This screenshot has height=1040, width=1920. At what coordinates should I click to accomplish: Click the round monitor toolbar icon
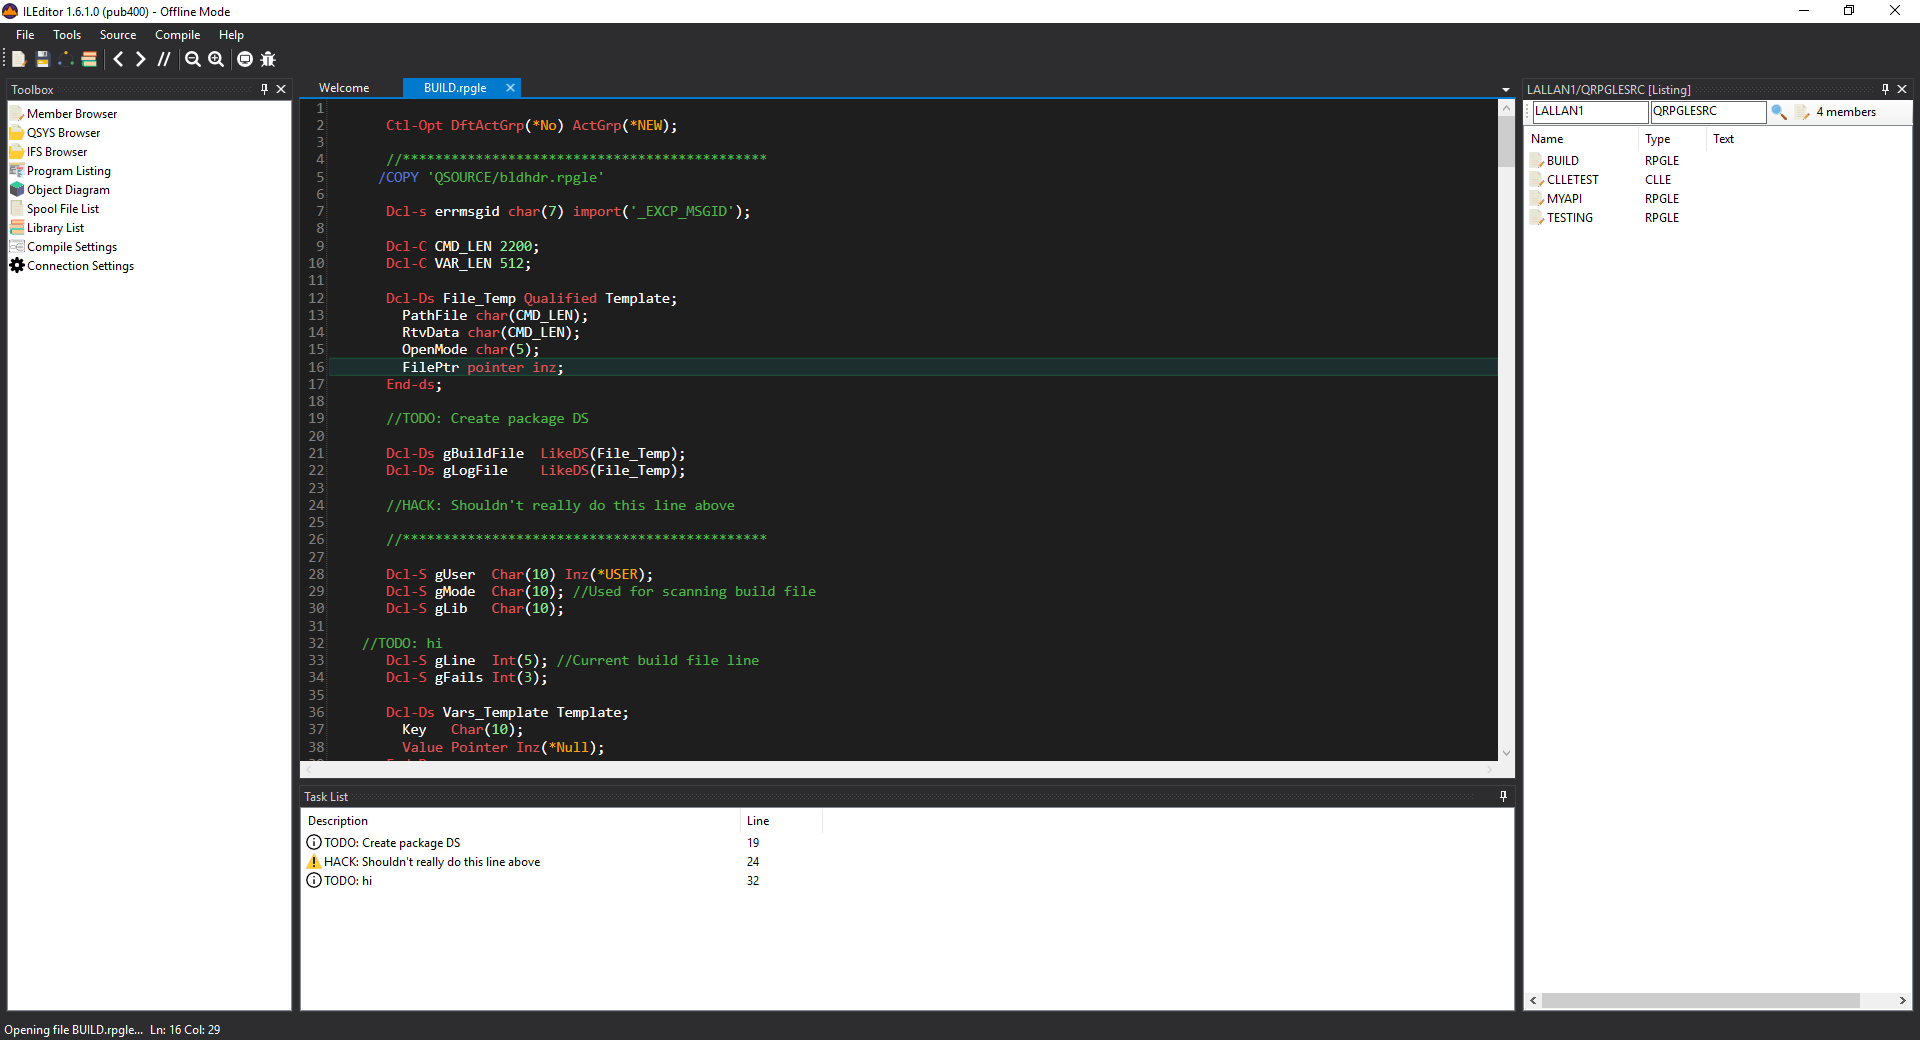(x=245, y=59)
